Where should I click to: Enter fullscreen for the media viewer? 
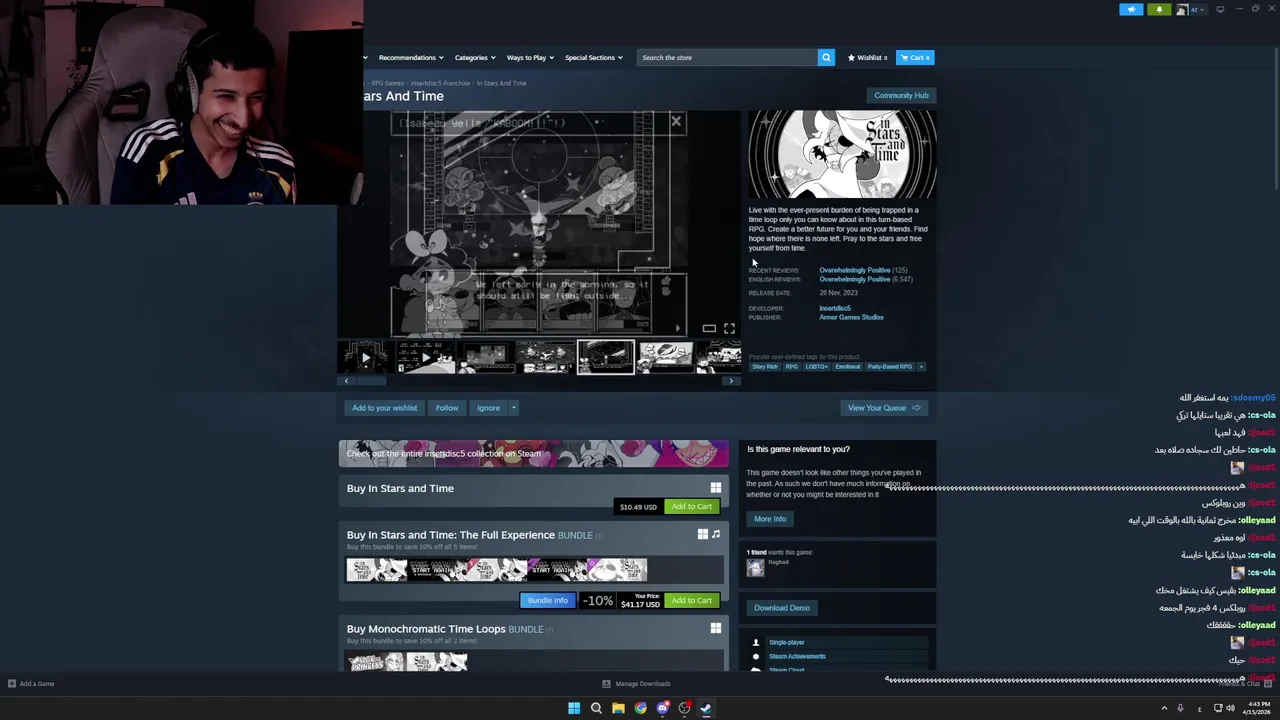[729, 328]
